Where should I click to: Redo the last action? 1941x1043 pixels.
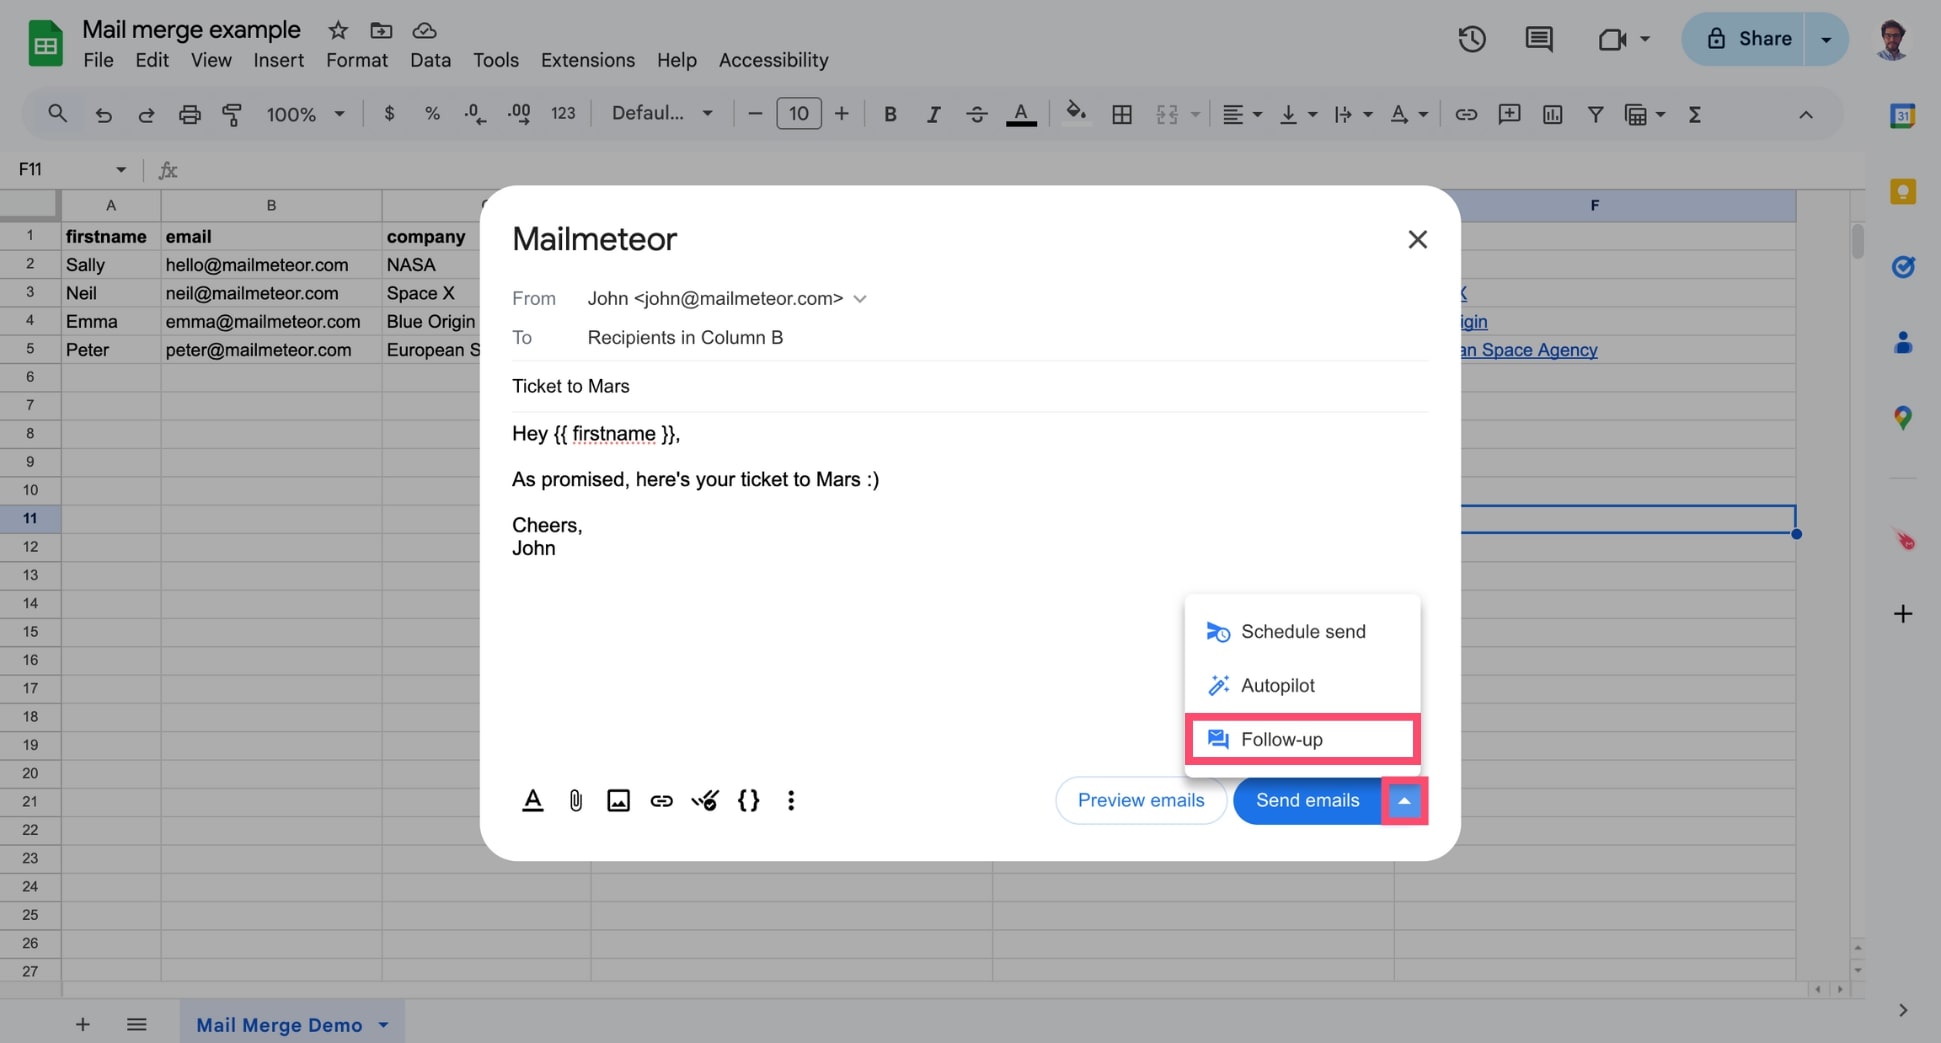tap(146, 115)
